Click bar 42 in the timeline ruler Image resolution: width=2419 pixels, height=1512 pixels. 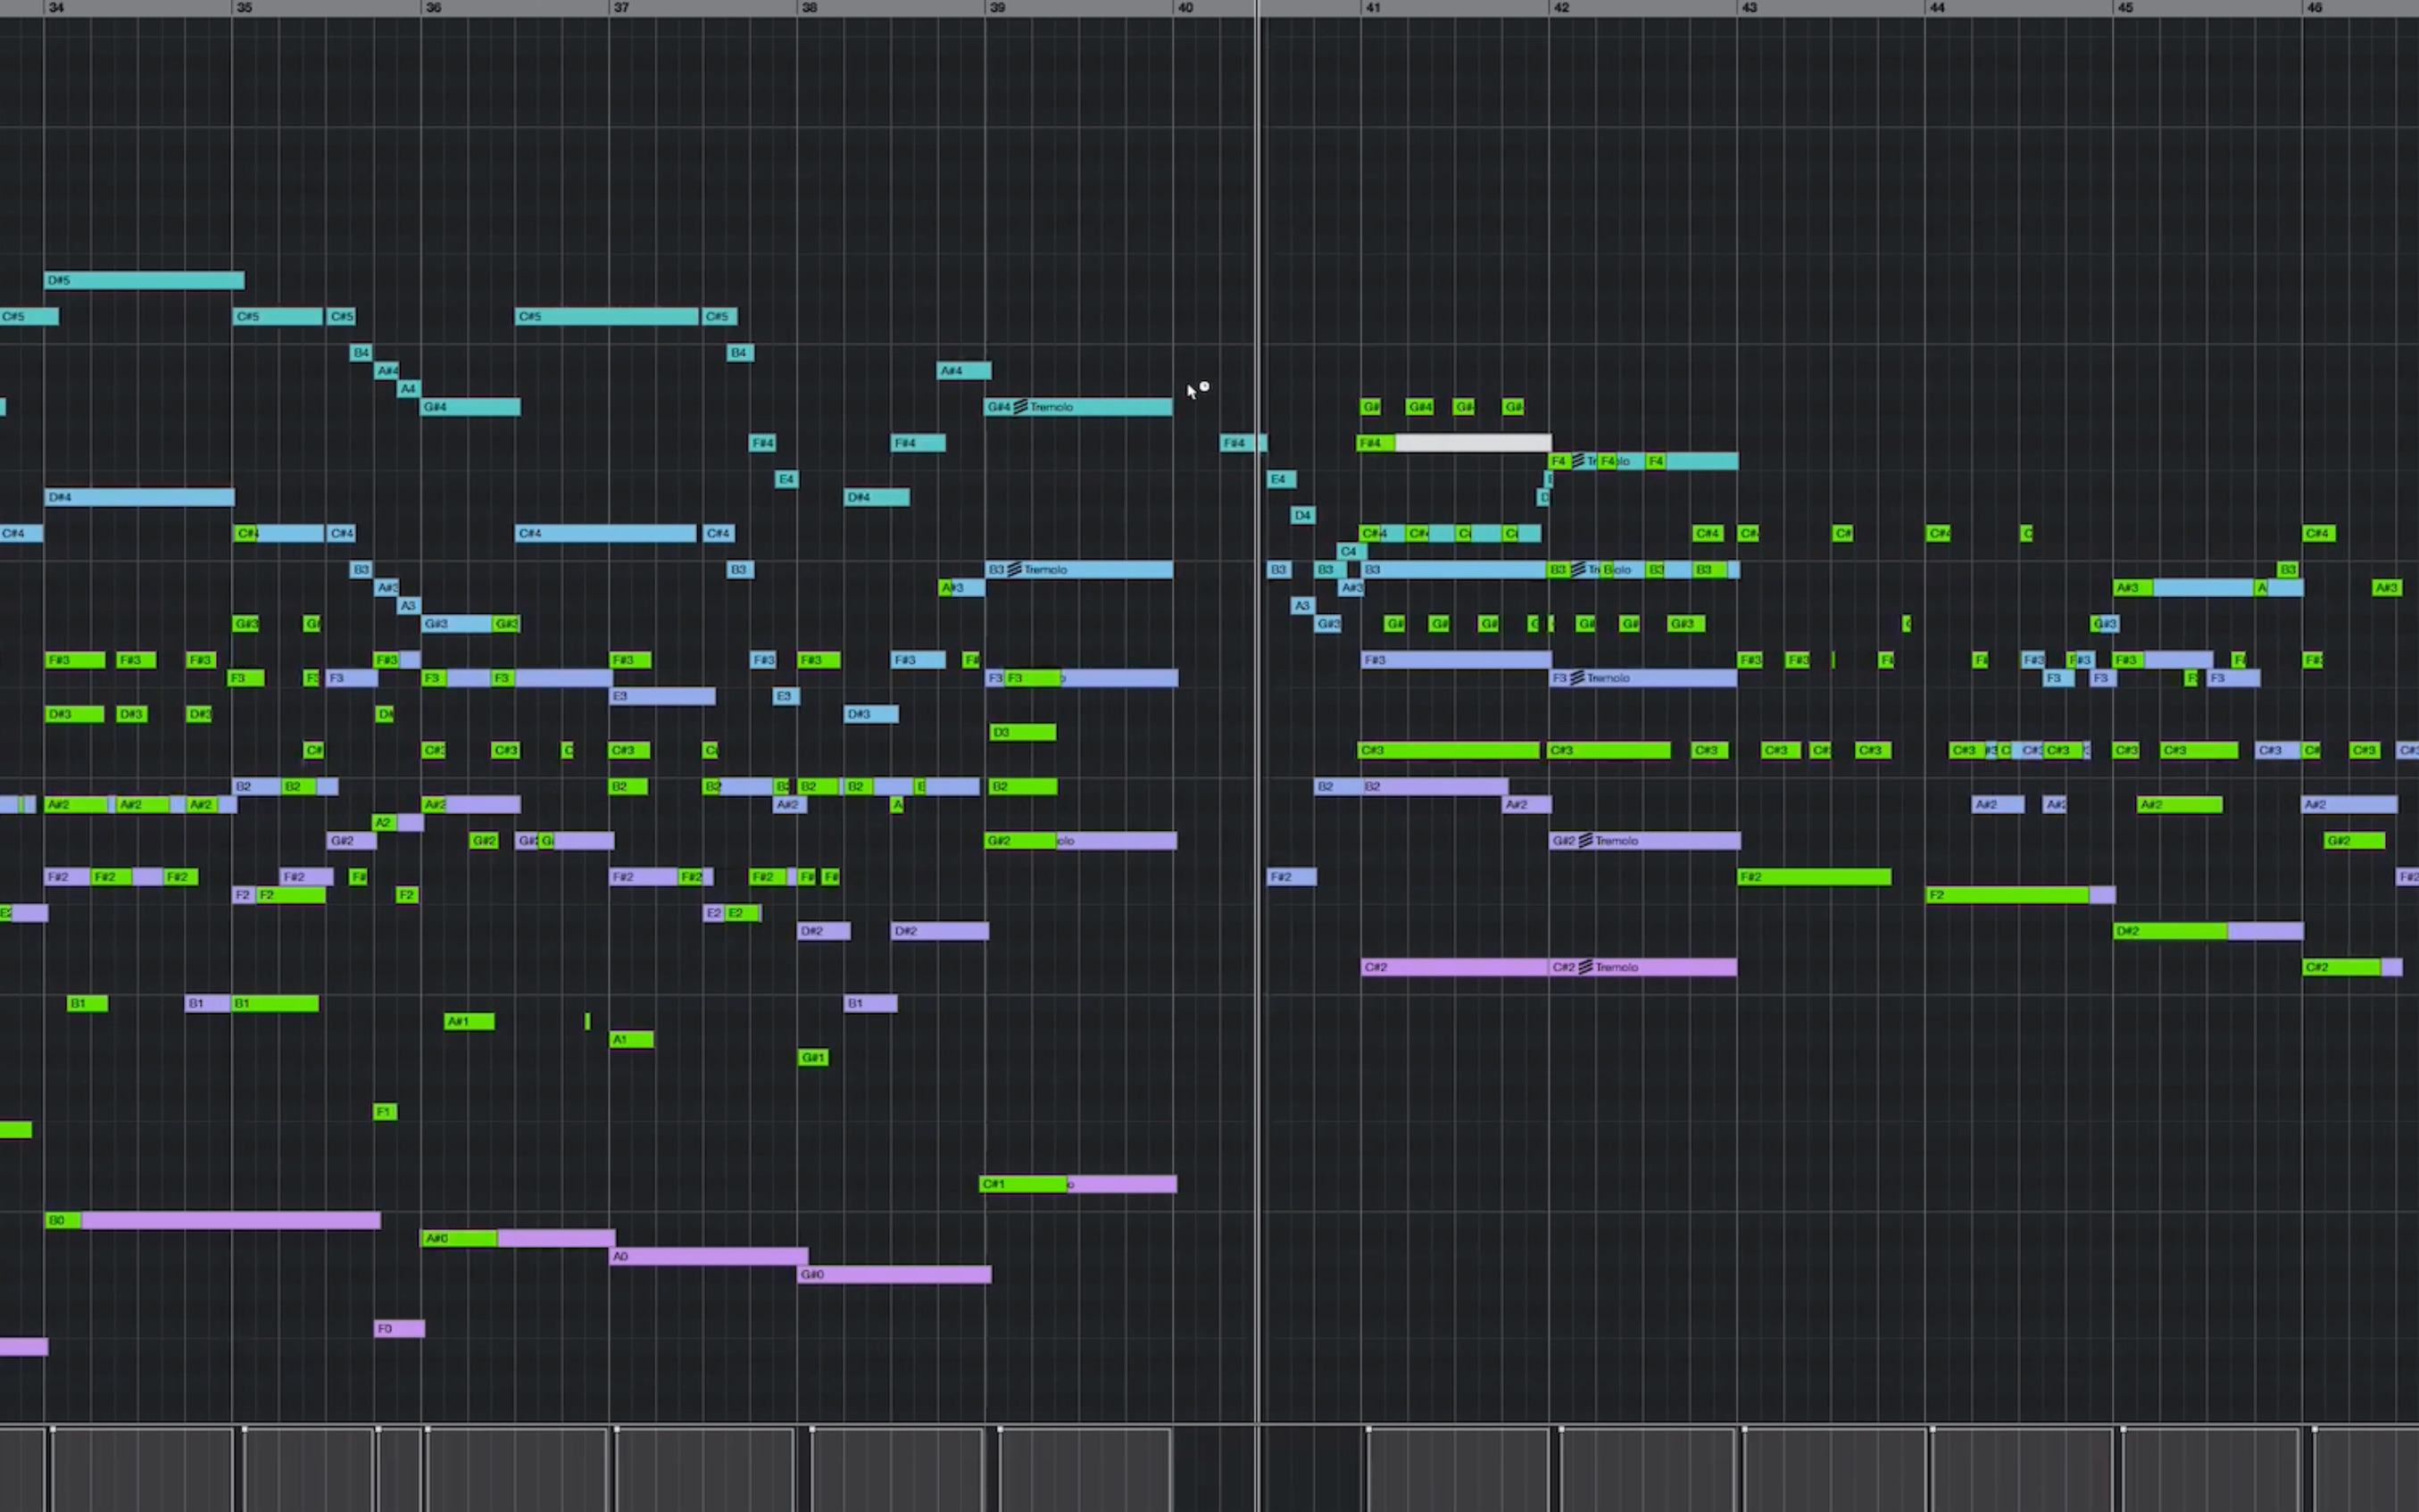(1561, 7)
